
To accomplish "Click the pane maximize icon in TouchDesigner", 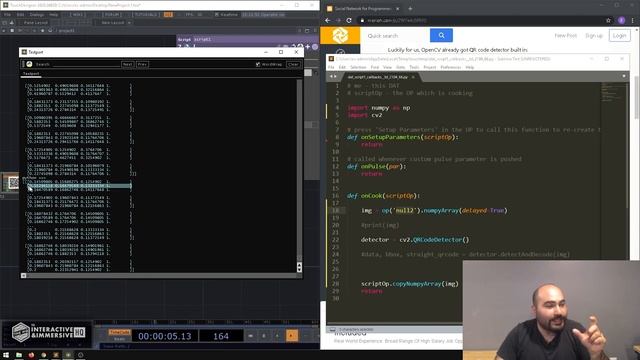I will coord(307,31).
